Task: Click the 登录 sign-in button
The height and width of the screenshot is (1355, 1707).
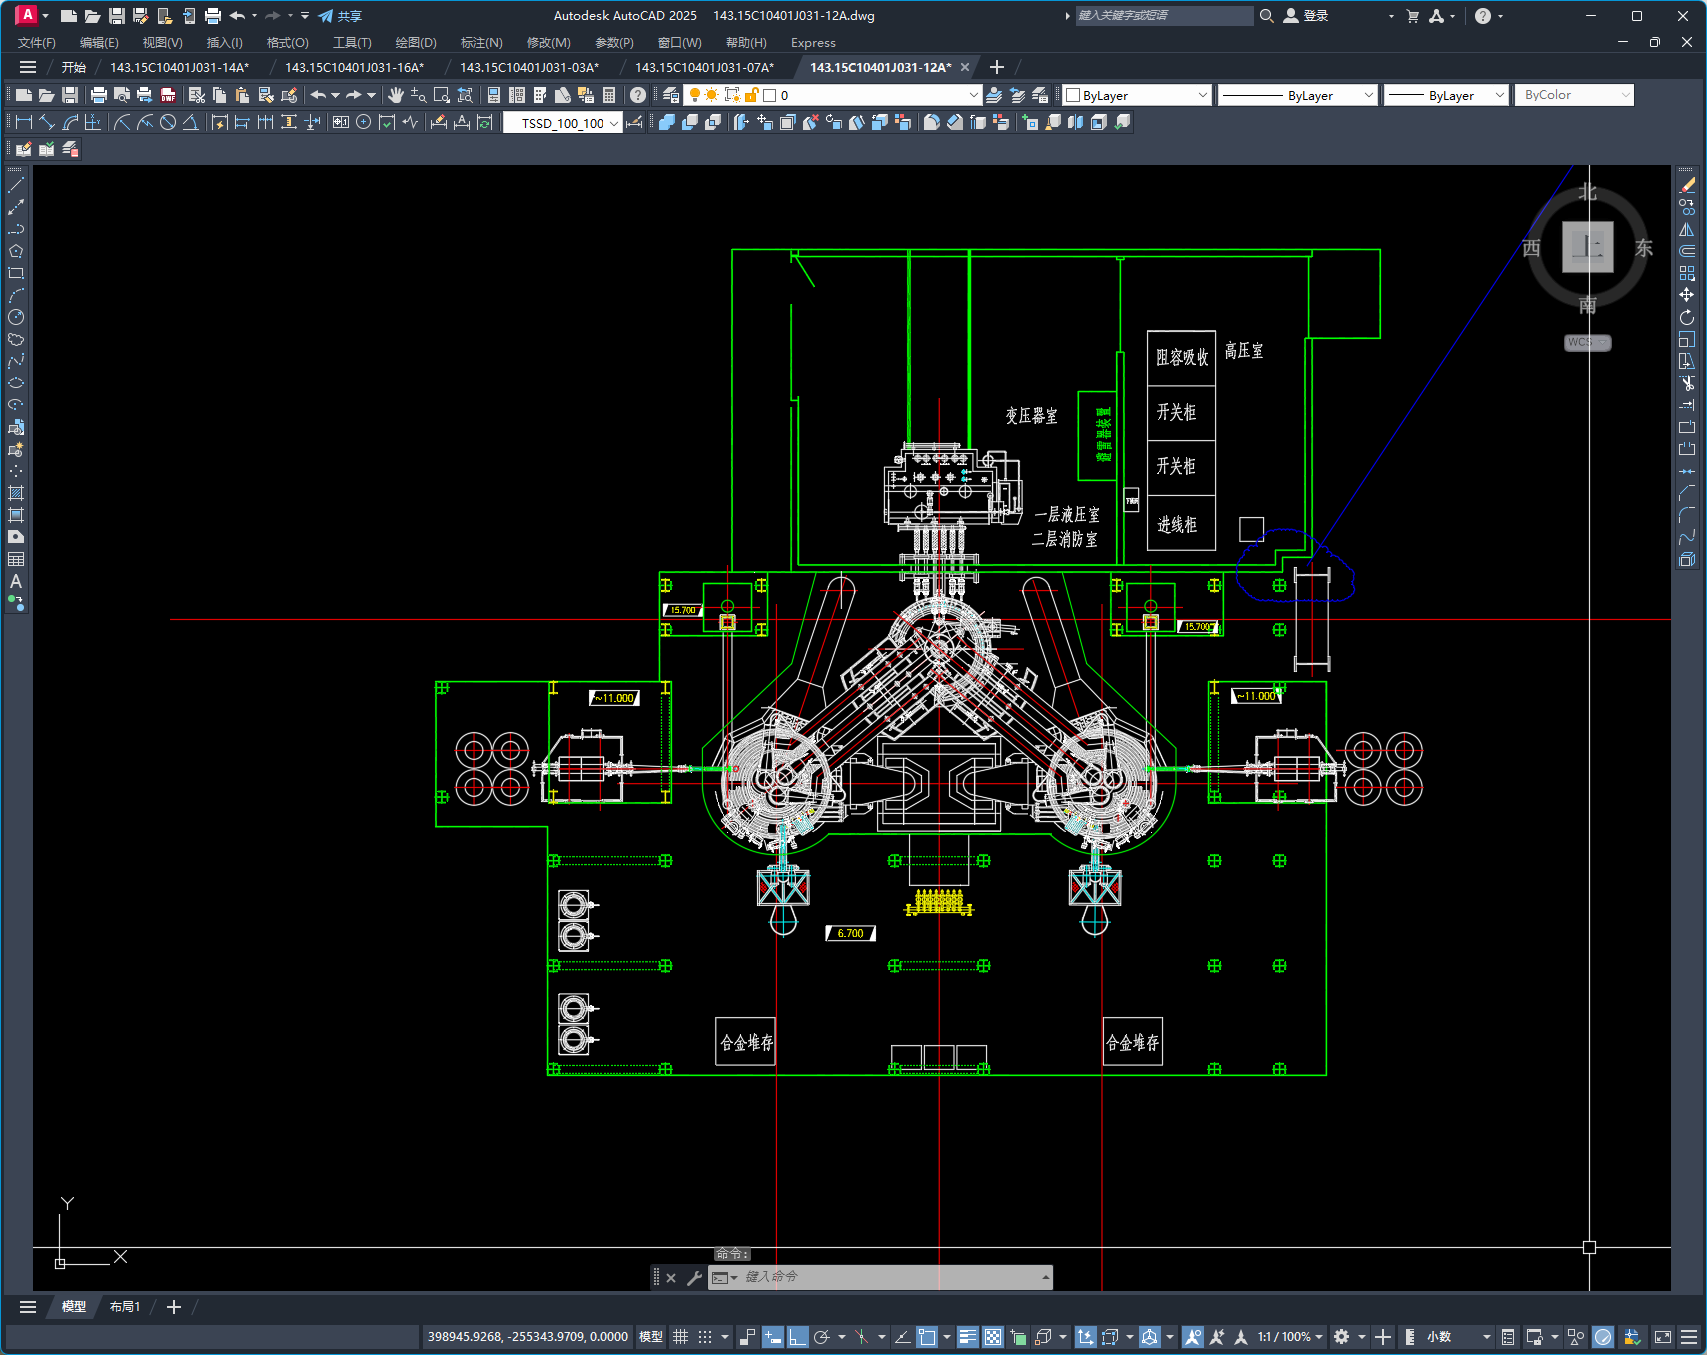Action: pyautogui.click(x=1306, y=16)
